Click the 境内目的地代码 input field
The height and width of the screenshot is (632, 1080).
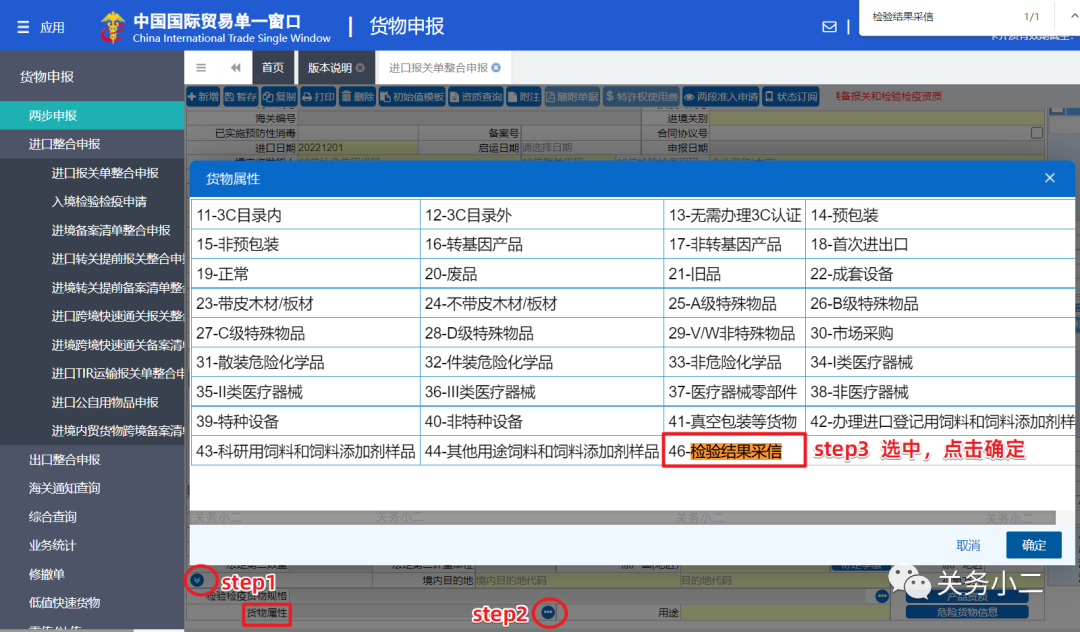577,580
